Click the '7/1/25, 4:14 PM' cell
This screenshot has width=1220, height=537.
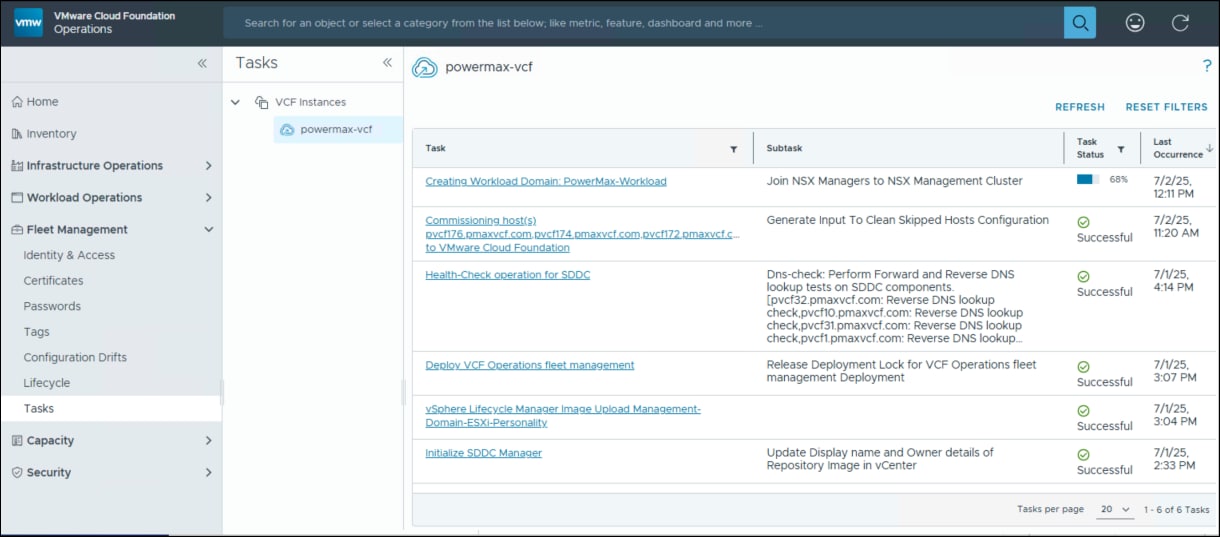click(x=1173, y=282)
